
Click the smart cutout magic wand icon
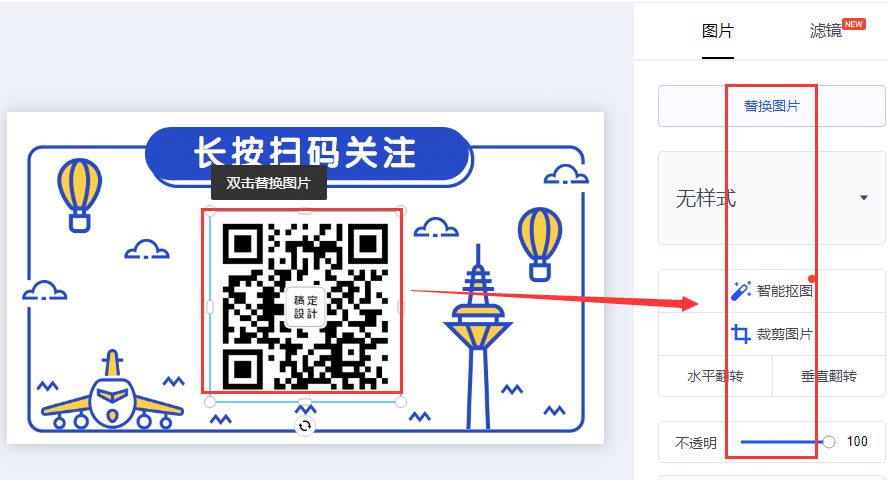click(x=741, y=291)
